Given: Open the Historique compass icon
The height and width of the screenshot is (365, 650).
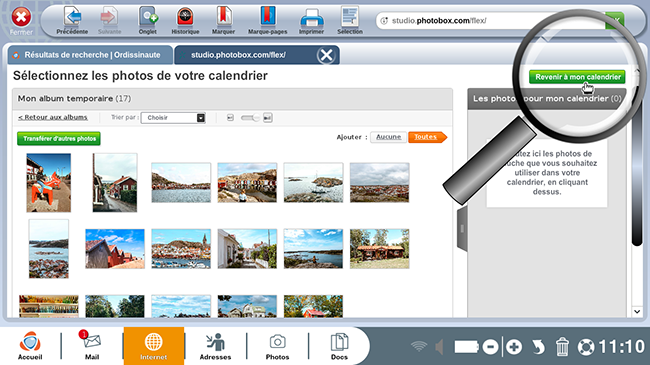Looking at the screenshot, I should pos(185,20).
